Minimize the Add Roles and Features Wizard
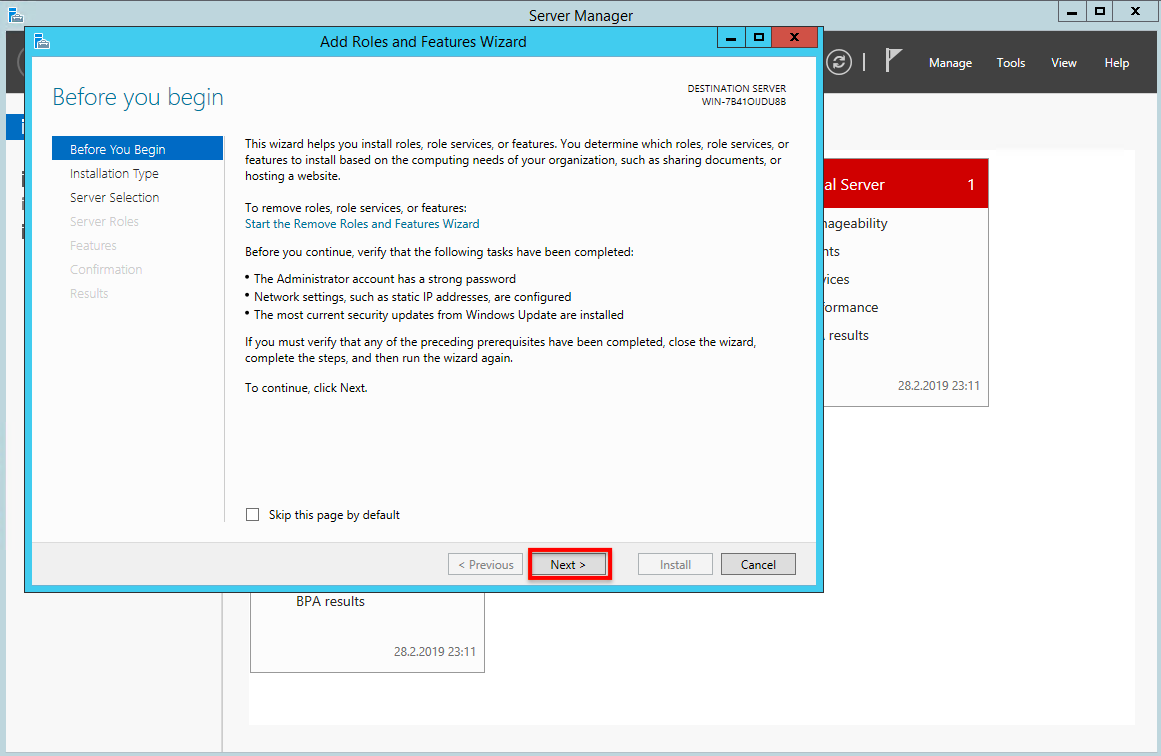The image size is (1161, 756). [x=731, y=38]
